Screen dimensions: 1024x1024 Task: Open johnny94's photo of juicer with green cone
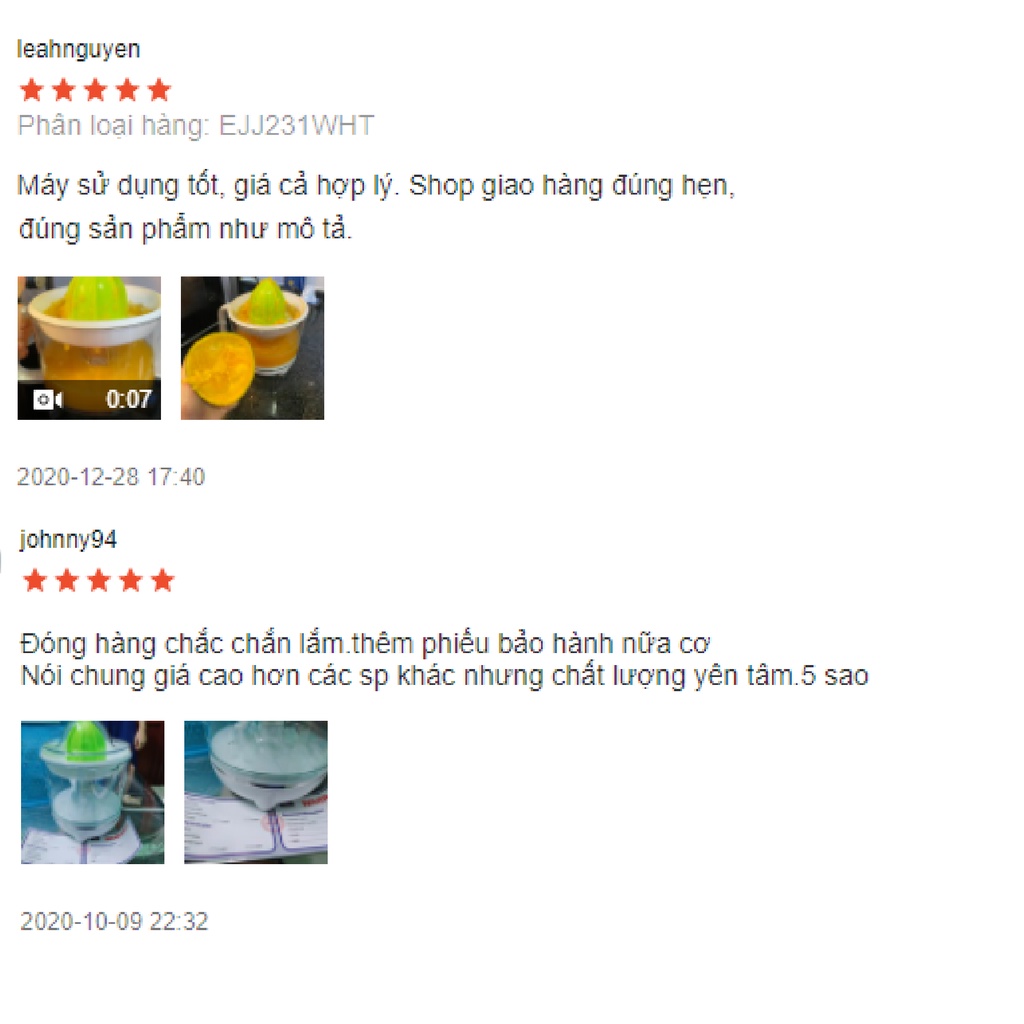(93, 792)
